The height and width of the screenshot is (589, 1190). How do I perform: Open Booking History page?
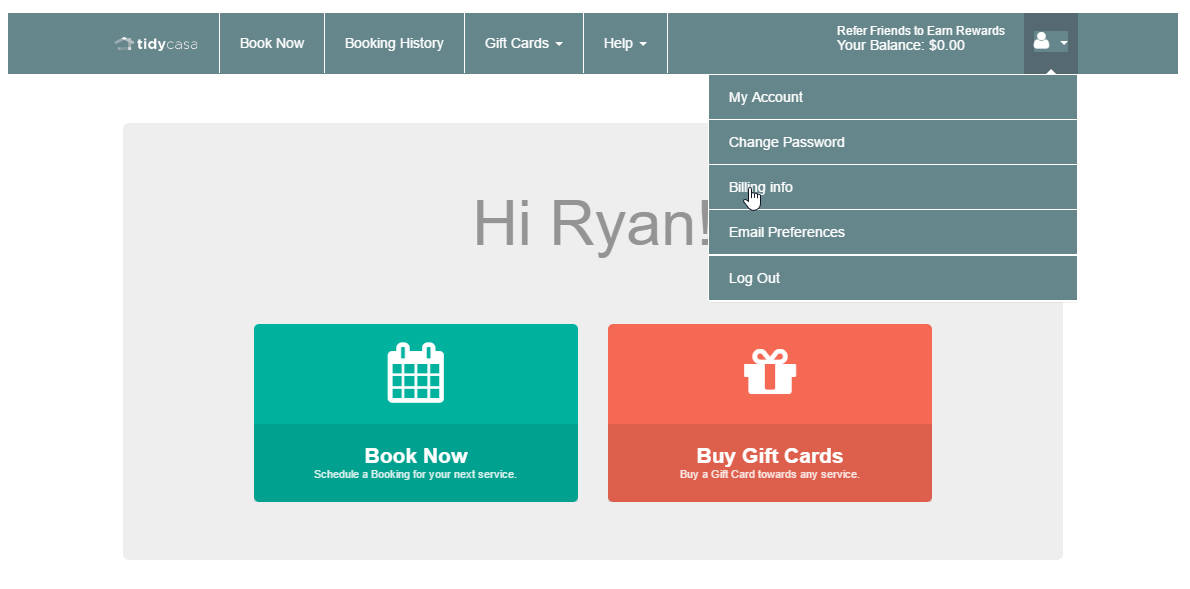click(394, 43)
